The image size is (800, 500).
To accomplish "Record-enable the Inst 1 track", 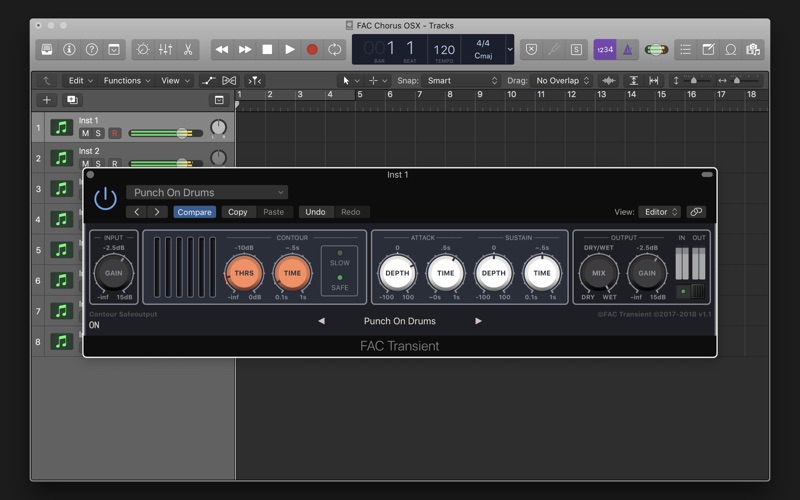I will click(x=114, y=133).
